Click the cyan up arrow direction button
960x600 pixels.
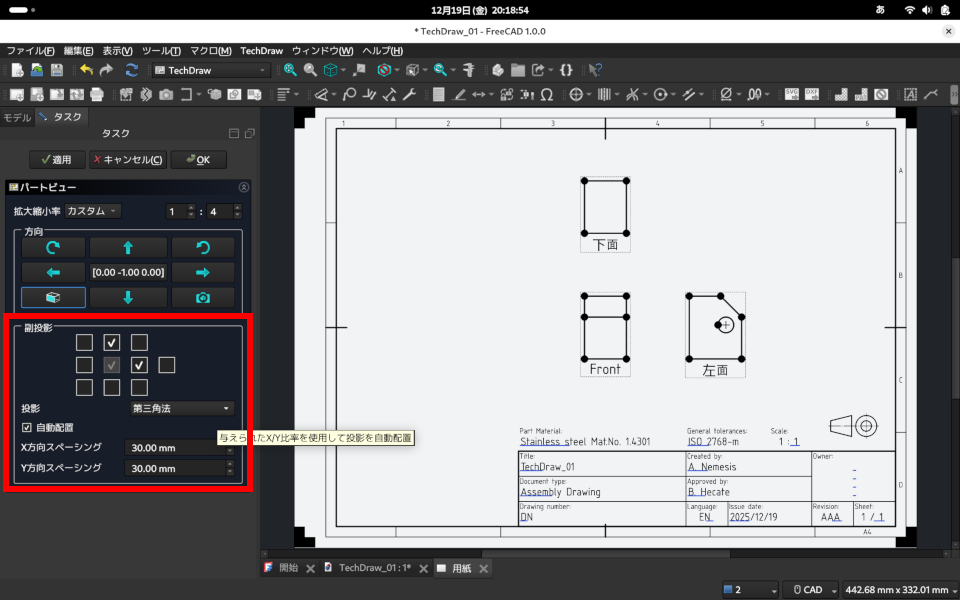click(128, 247)
